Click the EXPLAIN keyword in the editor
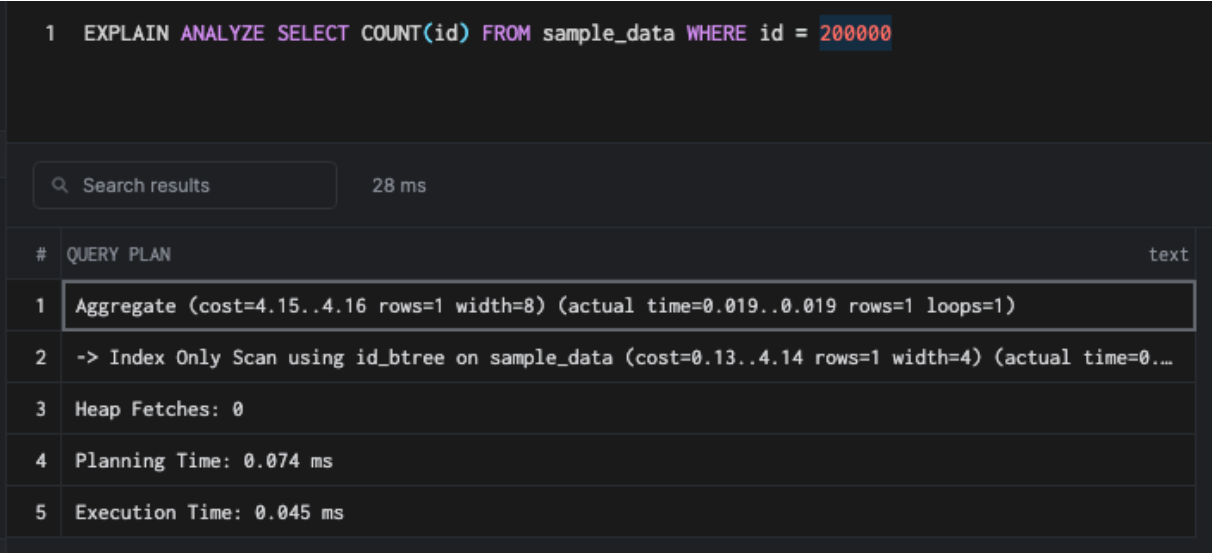 pyautogui.click(x=126, y=33)
